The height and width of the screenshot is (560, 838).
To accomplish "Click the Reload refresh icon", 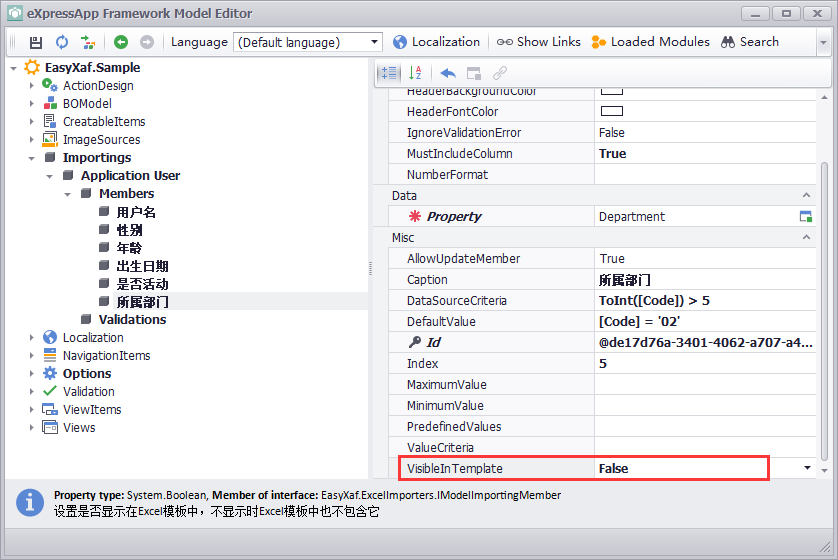I will 62,42.
